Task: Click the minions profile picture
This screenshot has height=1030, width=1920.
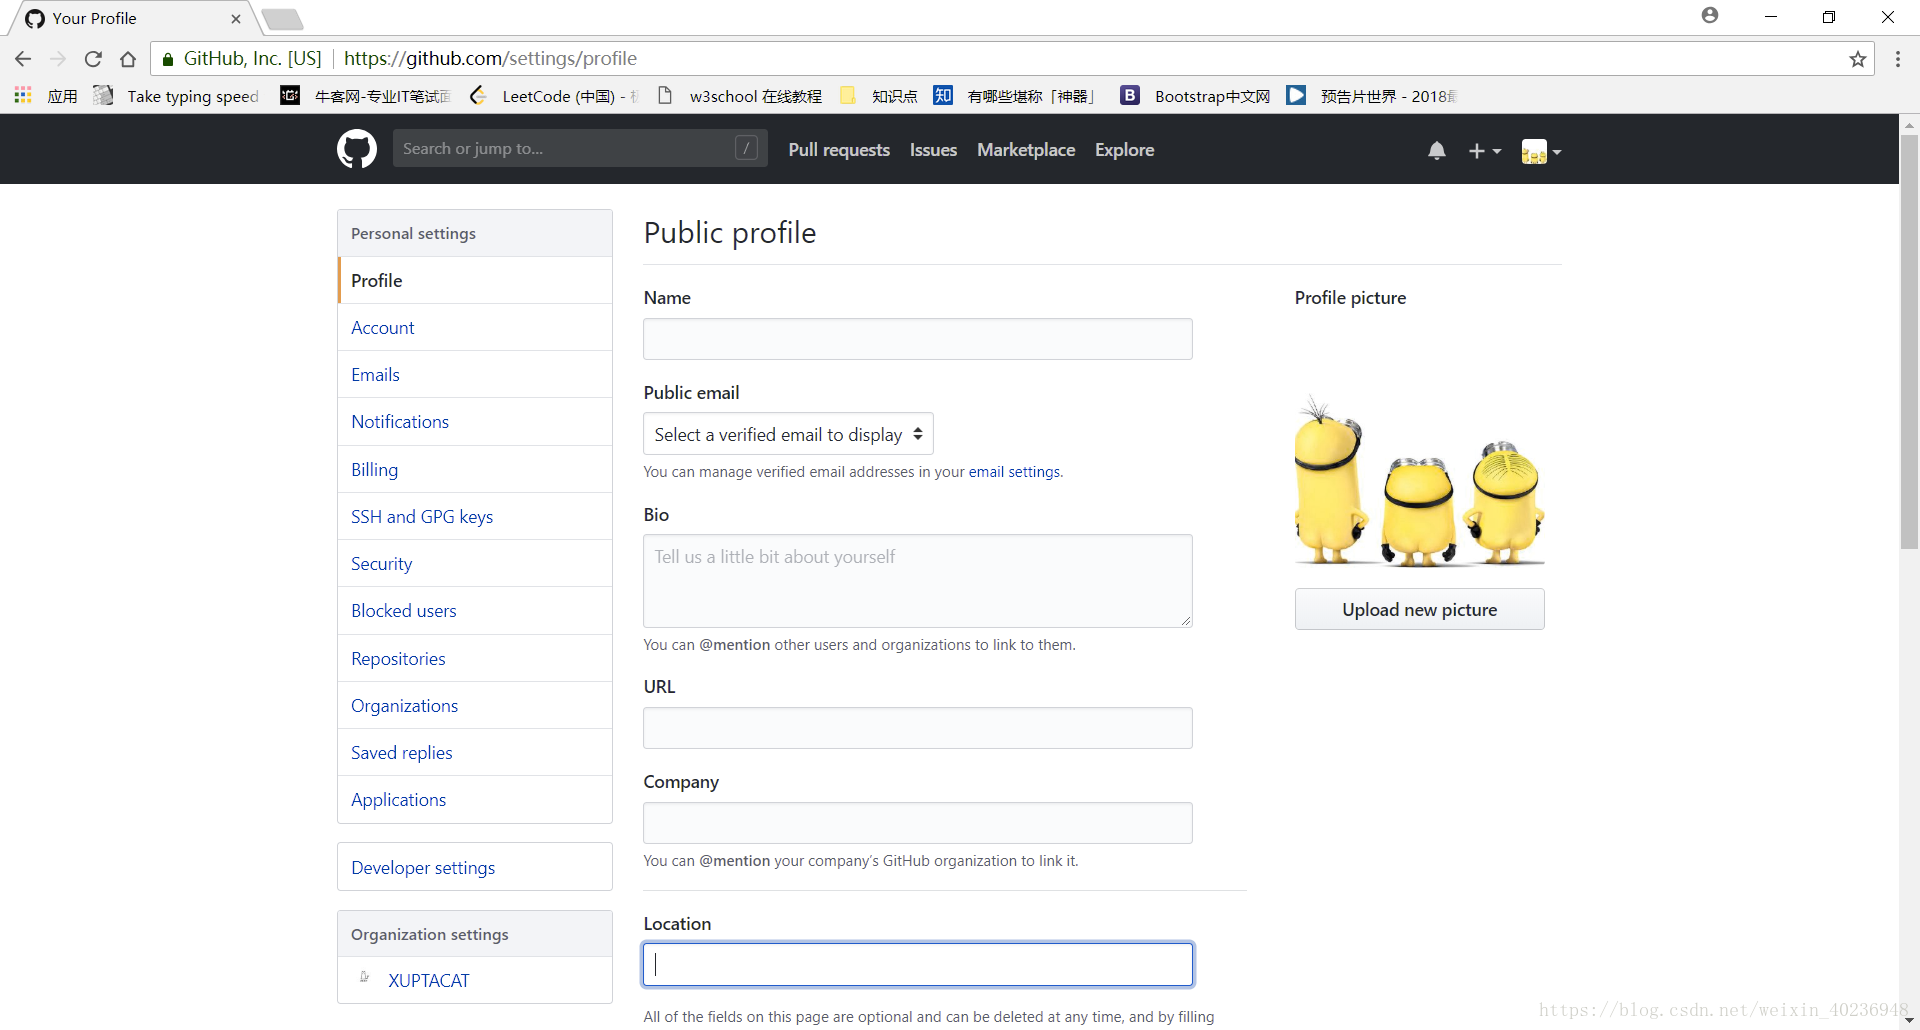Action: (x=1419, y=483)
